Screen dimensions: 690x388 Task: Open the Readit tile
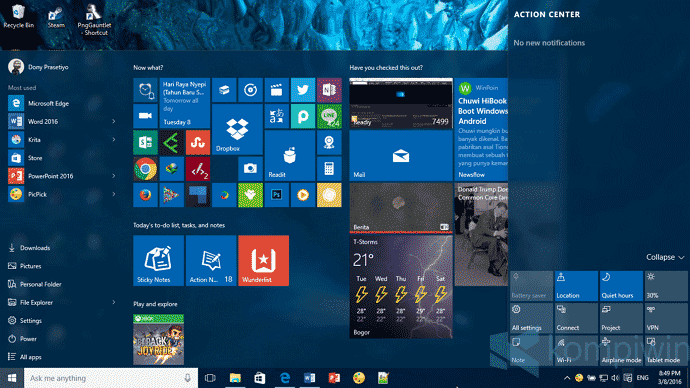(x=290, y=156)
